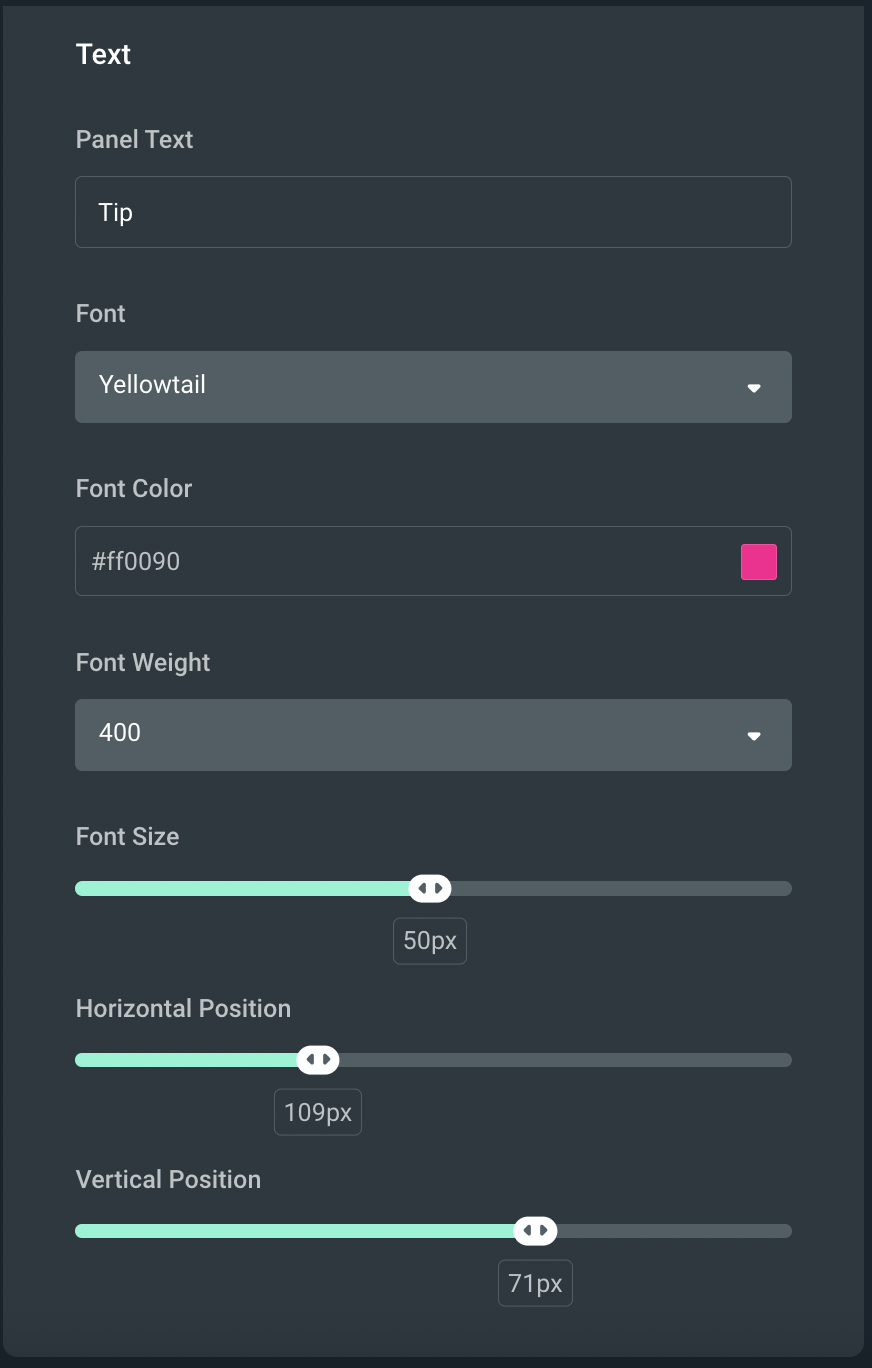Click the Font Weight dropdown arrow
The height and width of the screenshot is (1368, 872).
(x=754, y=736)
